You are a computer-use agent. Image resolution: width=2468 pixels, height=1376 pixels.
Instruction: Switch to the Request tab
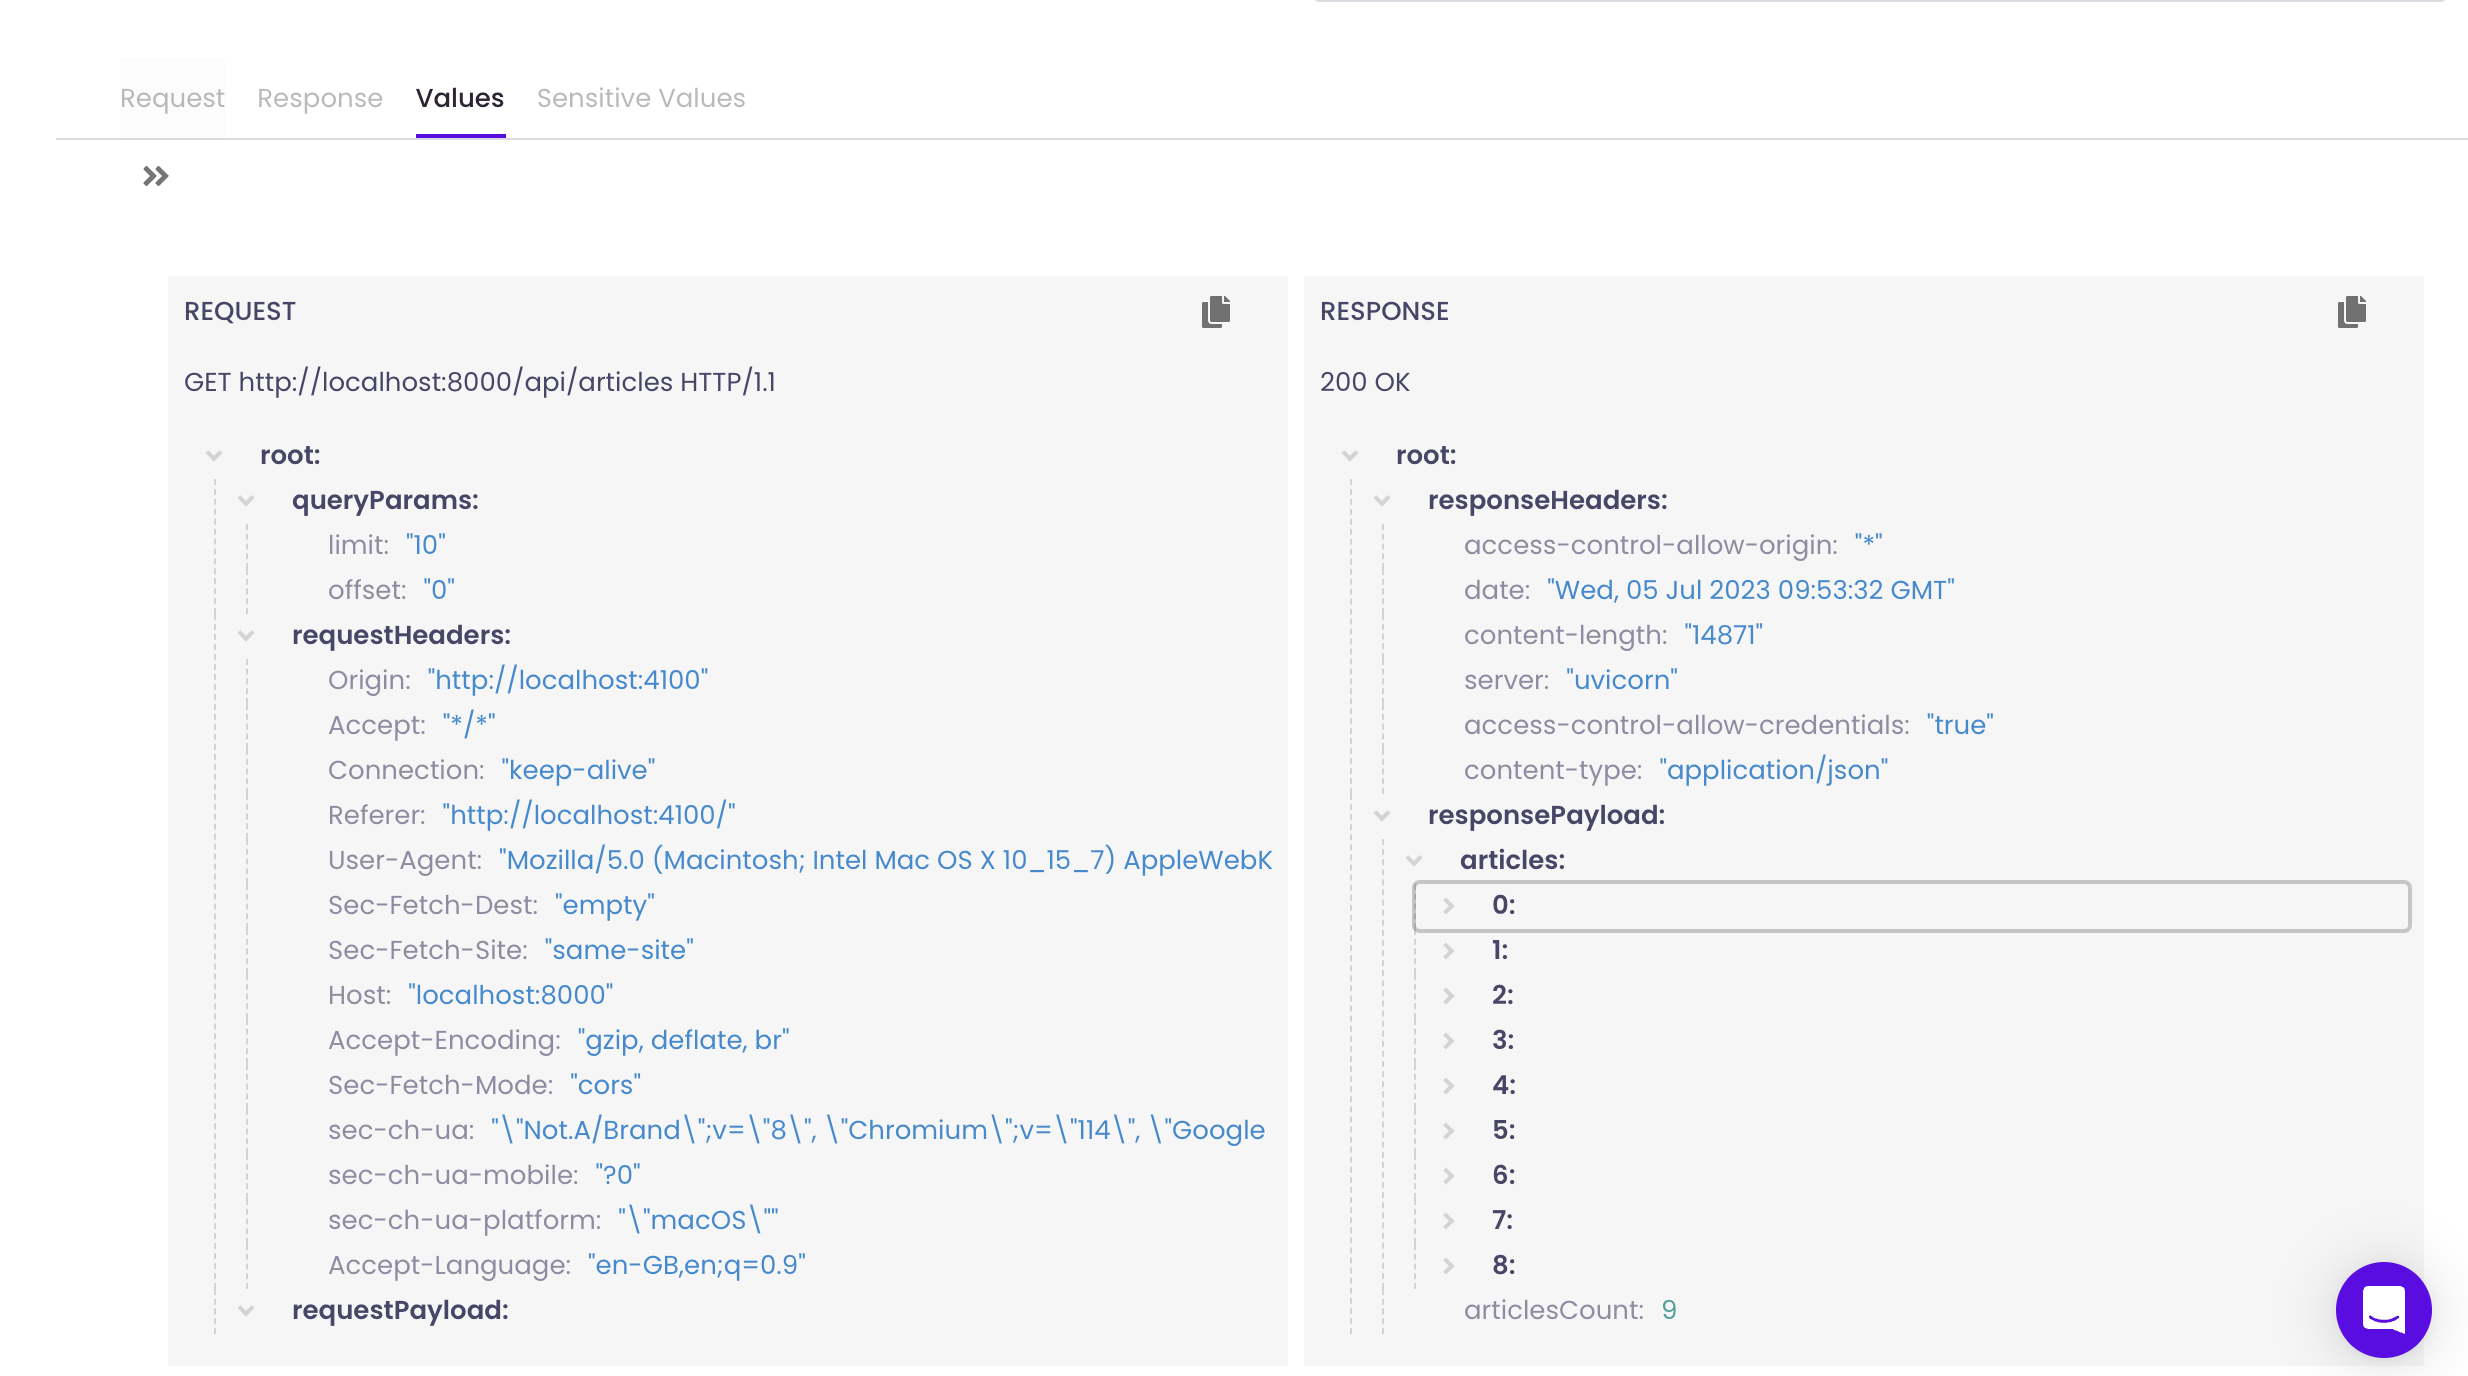click(172, 98)
